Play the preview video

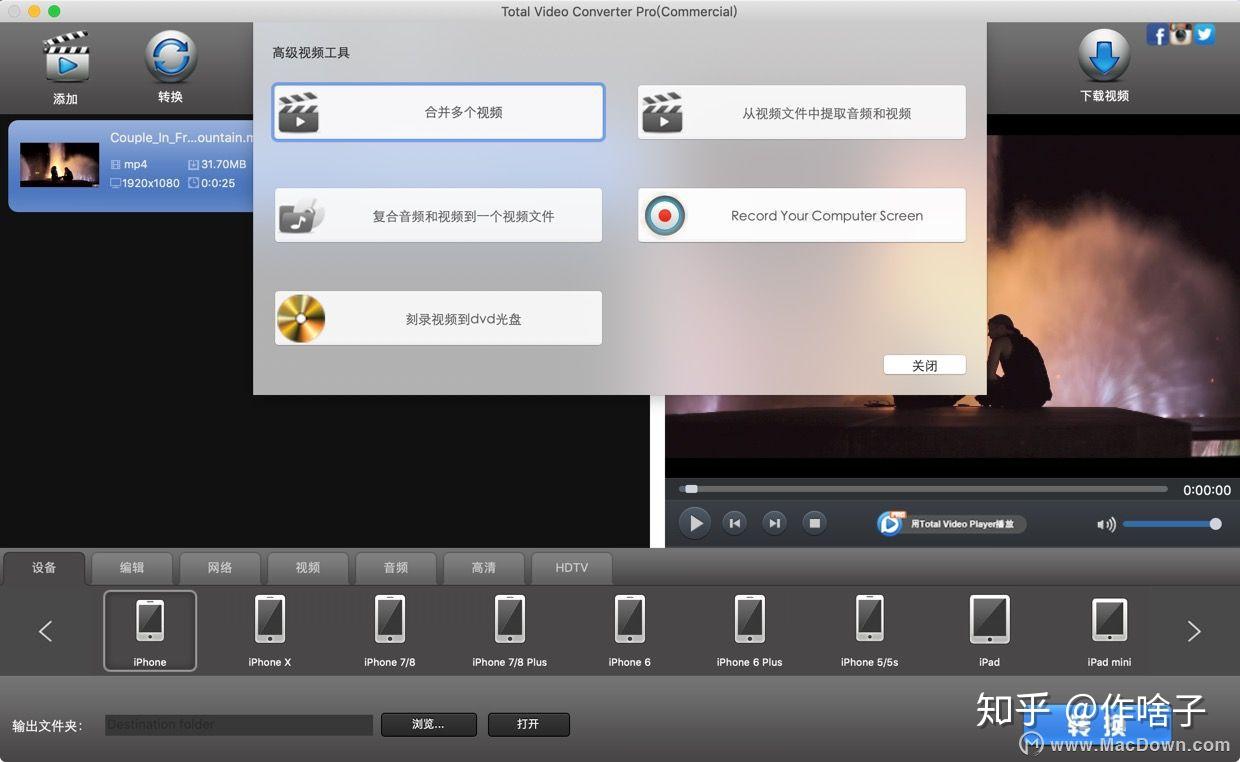click(x=694, y=522)
